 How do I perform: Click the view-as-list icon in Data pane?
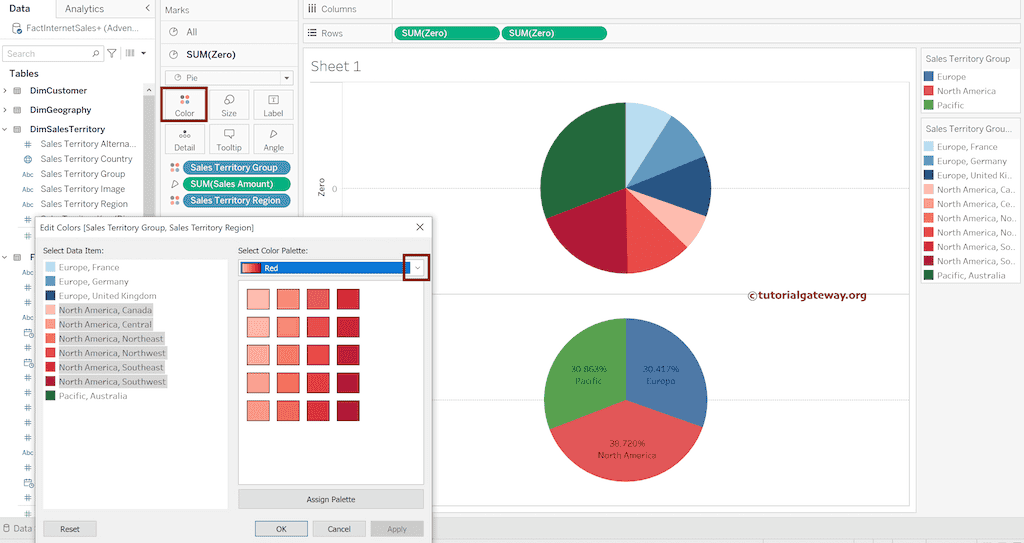[x=130, y=53]
